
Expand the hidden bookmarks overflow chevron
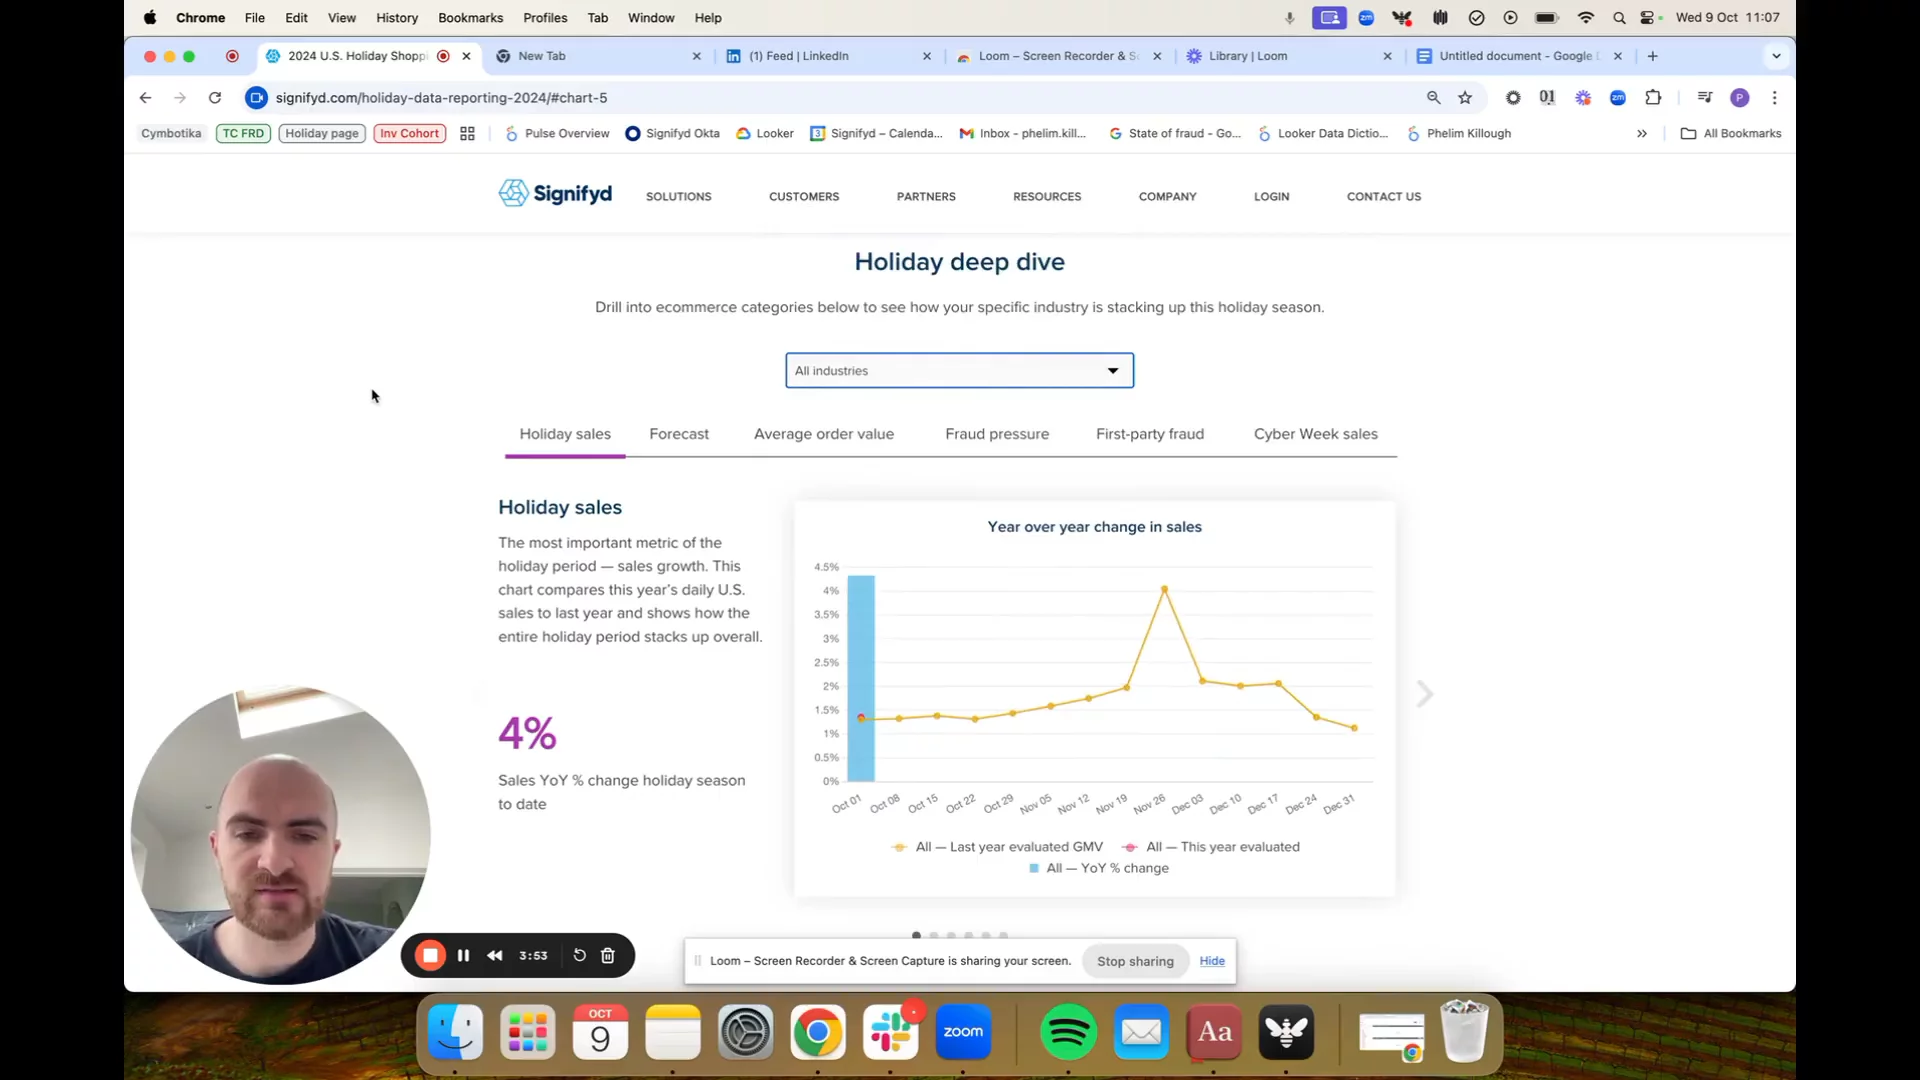[1641, 133]
